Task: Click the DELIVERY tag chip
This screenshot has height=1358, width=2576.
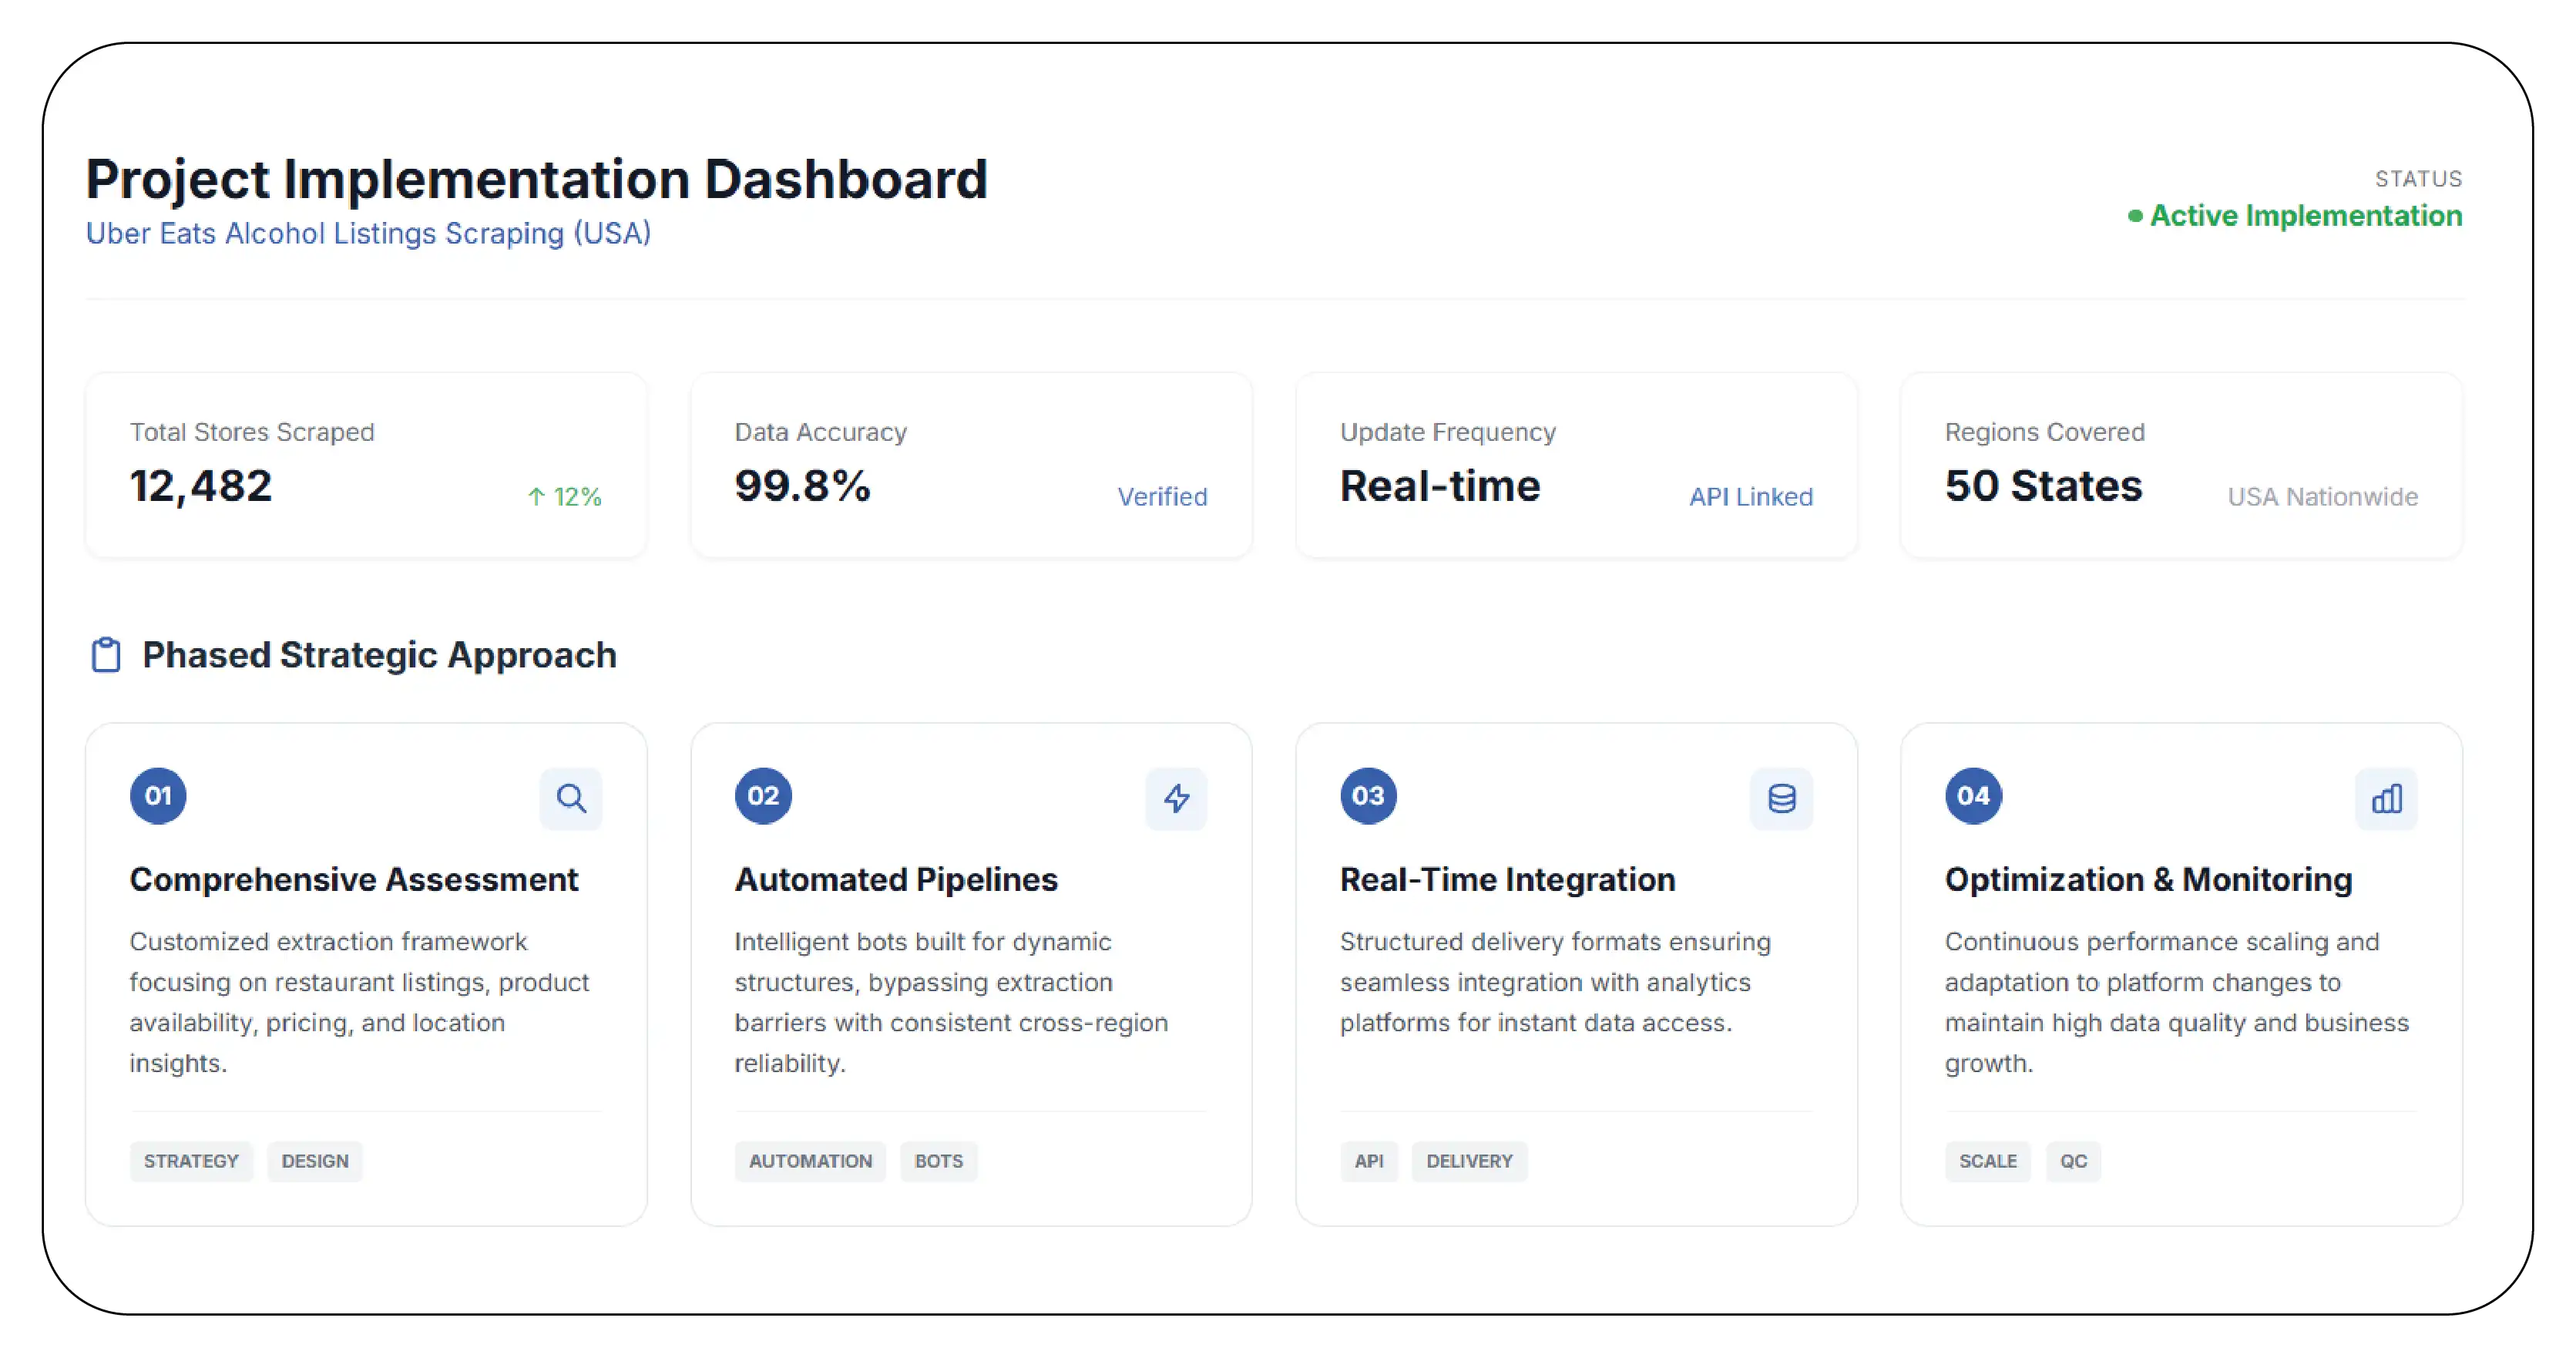Action: [1469, 1161]
